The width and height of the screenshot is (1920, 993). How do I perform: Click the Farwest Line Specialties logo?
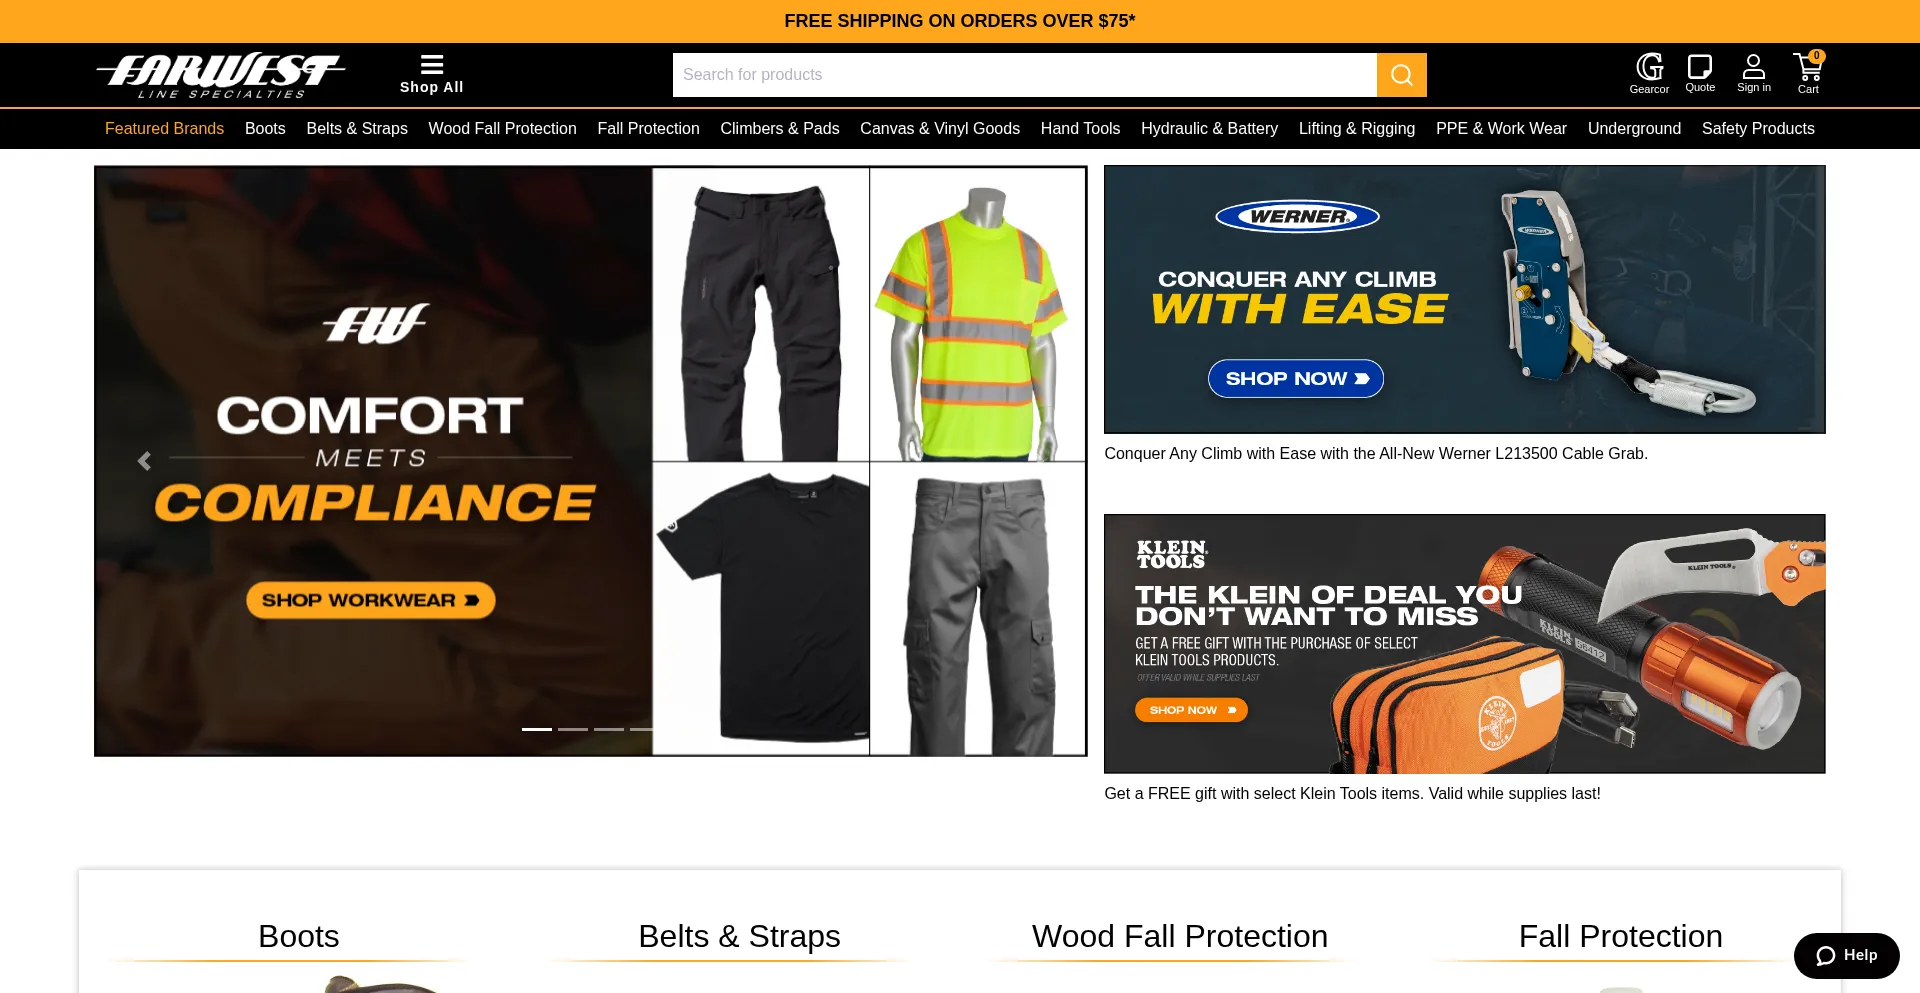pos(221,75)
